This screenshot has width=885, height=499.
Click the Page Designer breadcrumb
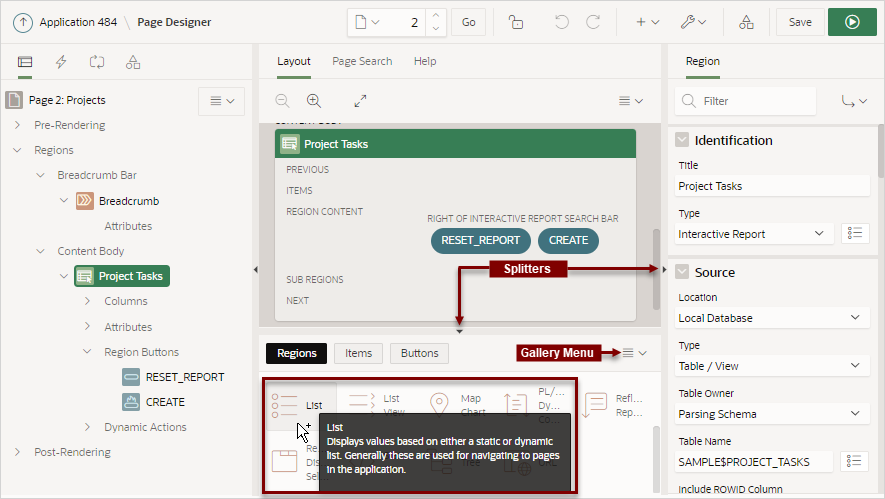(x=174, y=22)
